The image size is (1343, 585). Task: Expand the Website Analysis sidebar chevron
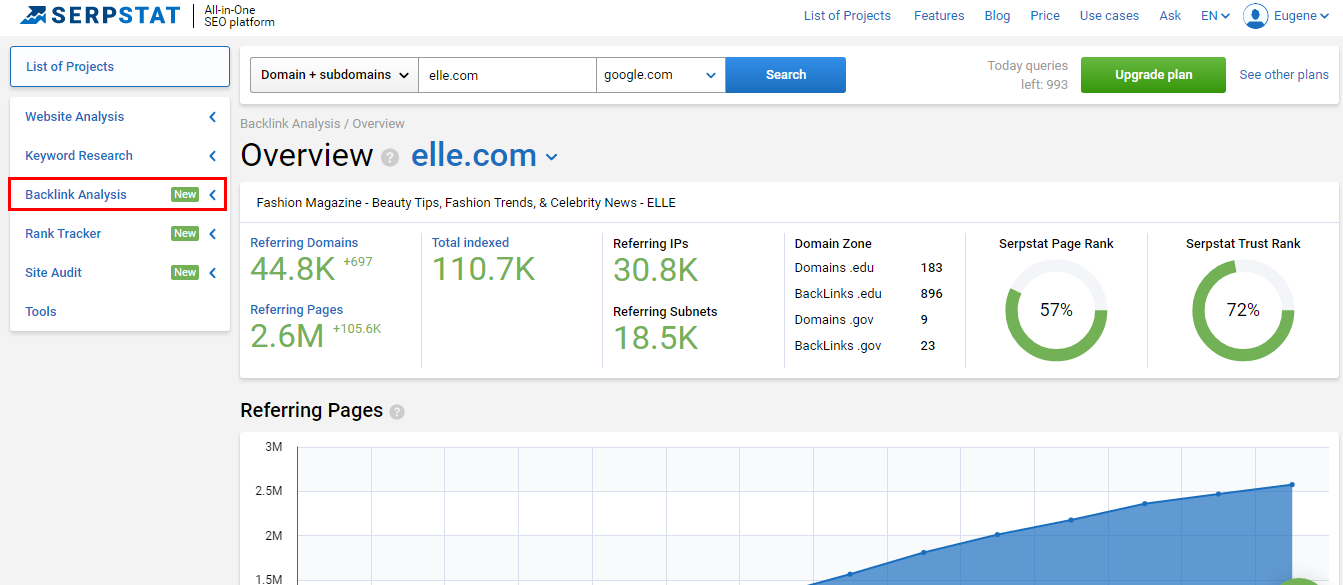[x=212, y=117]
